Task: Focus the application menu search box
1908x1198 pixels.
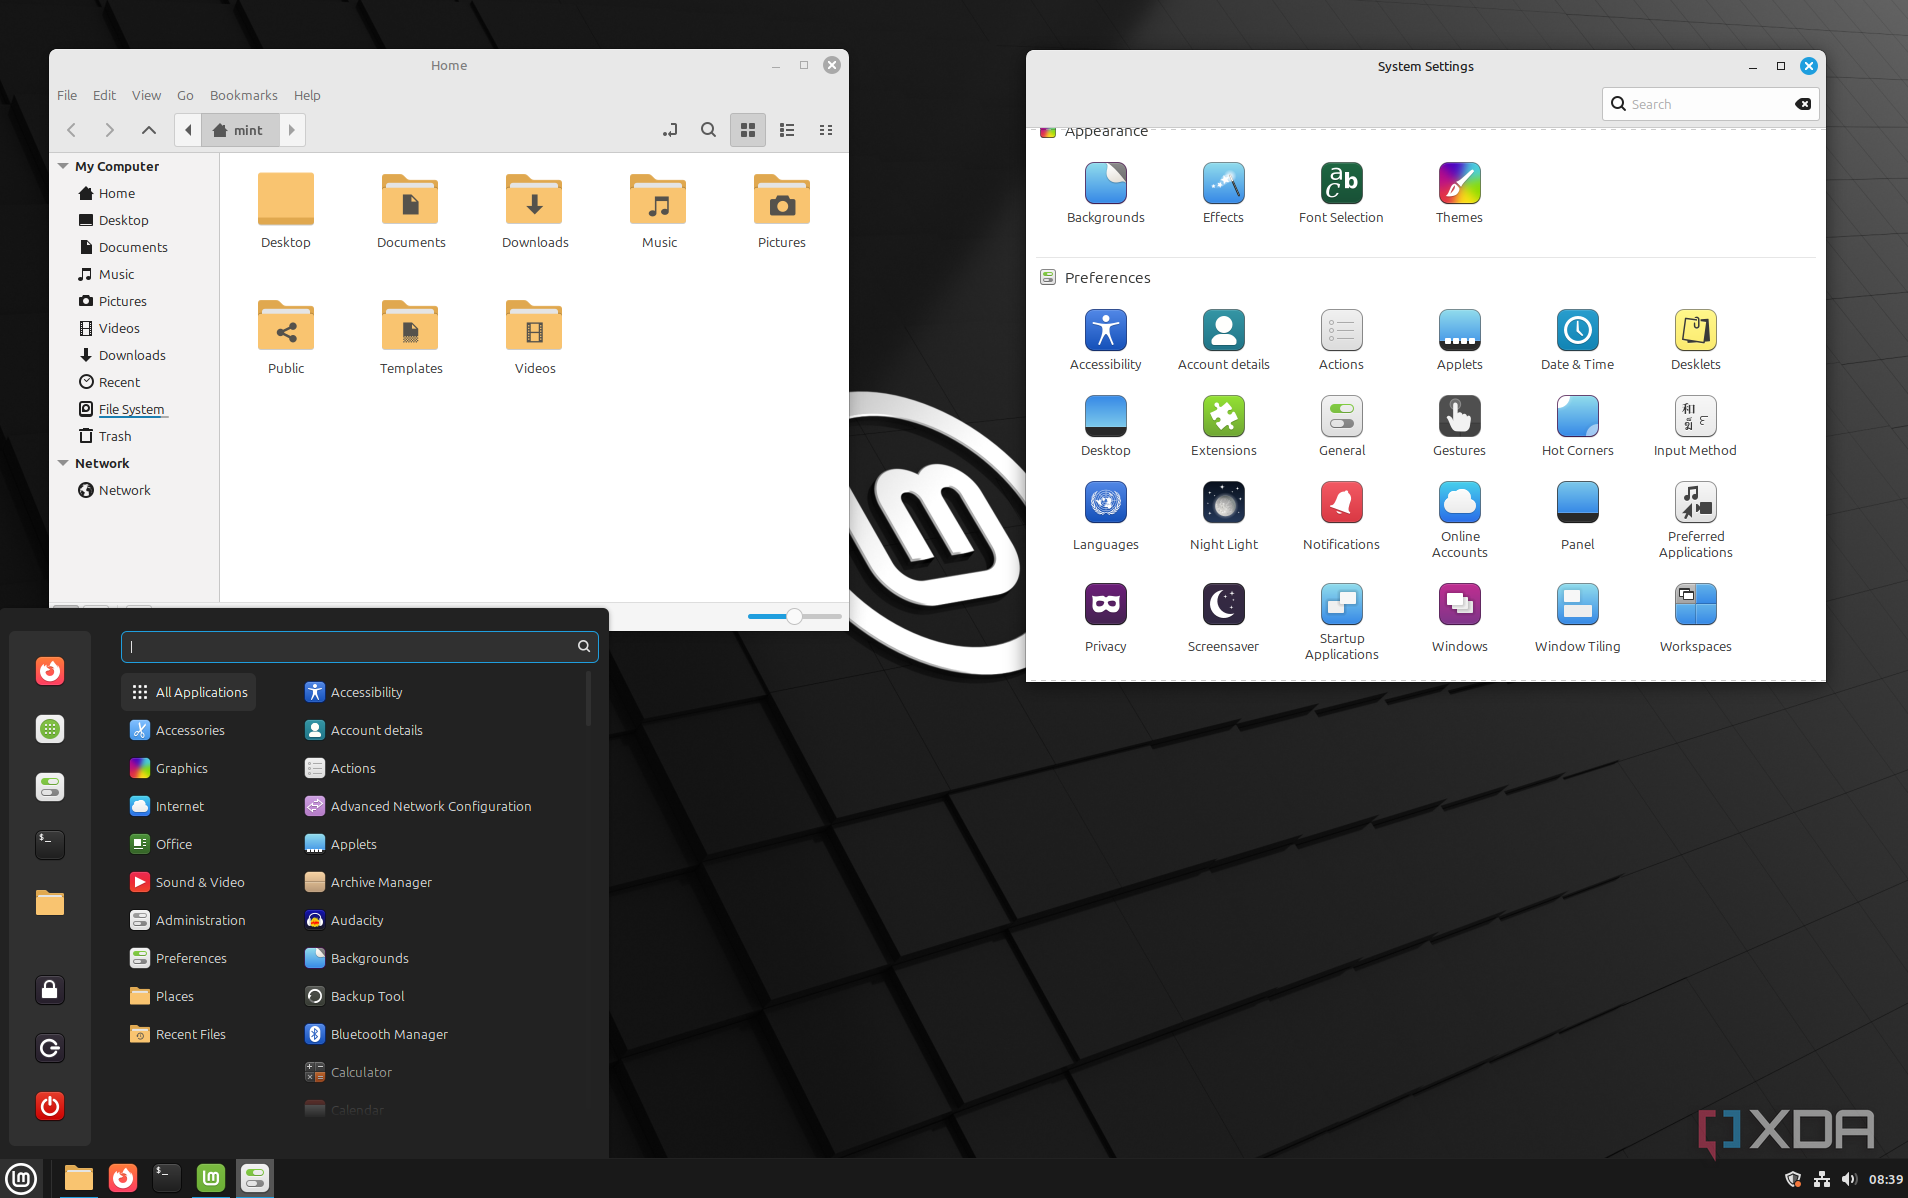Action: [359, 646]
